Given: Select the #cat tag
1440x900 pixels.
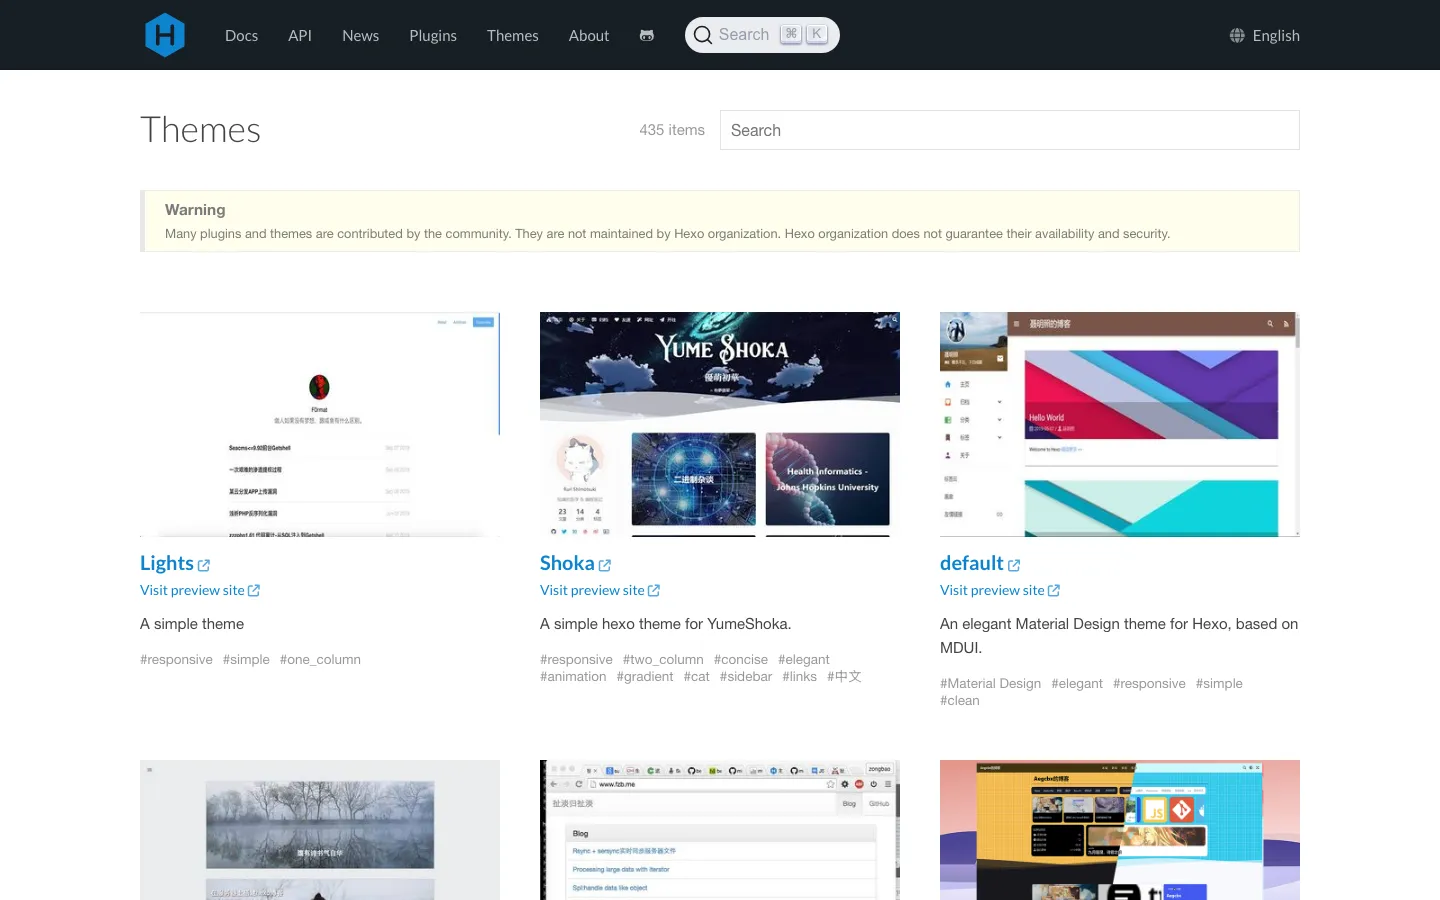Looking at the screenshot, I should [697, 676].
